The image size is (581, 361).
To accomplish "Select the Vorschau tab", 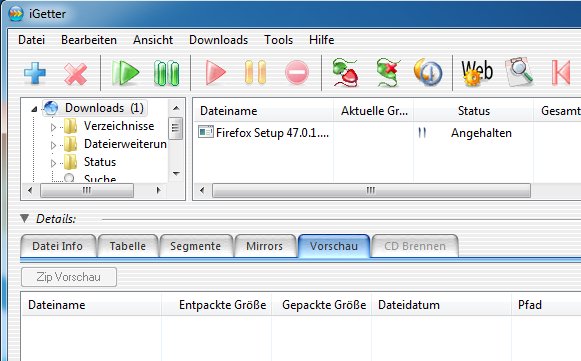I will tap(334, 246).
